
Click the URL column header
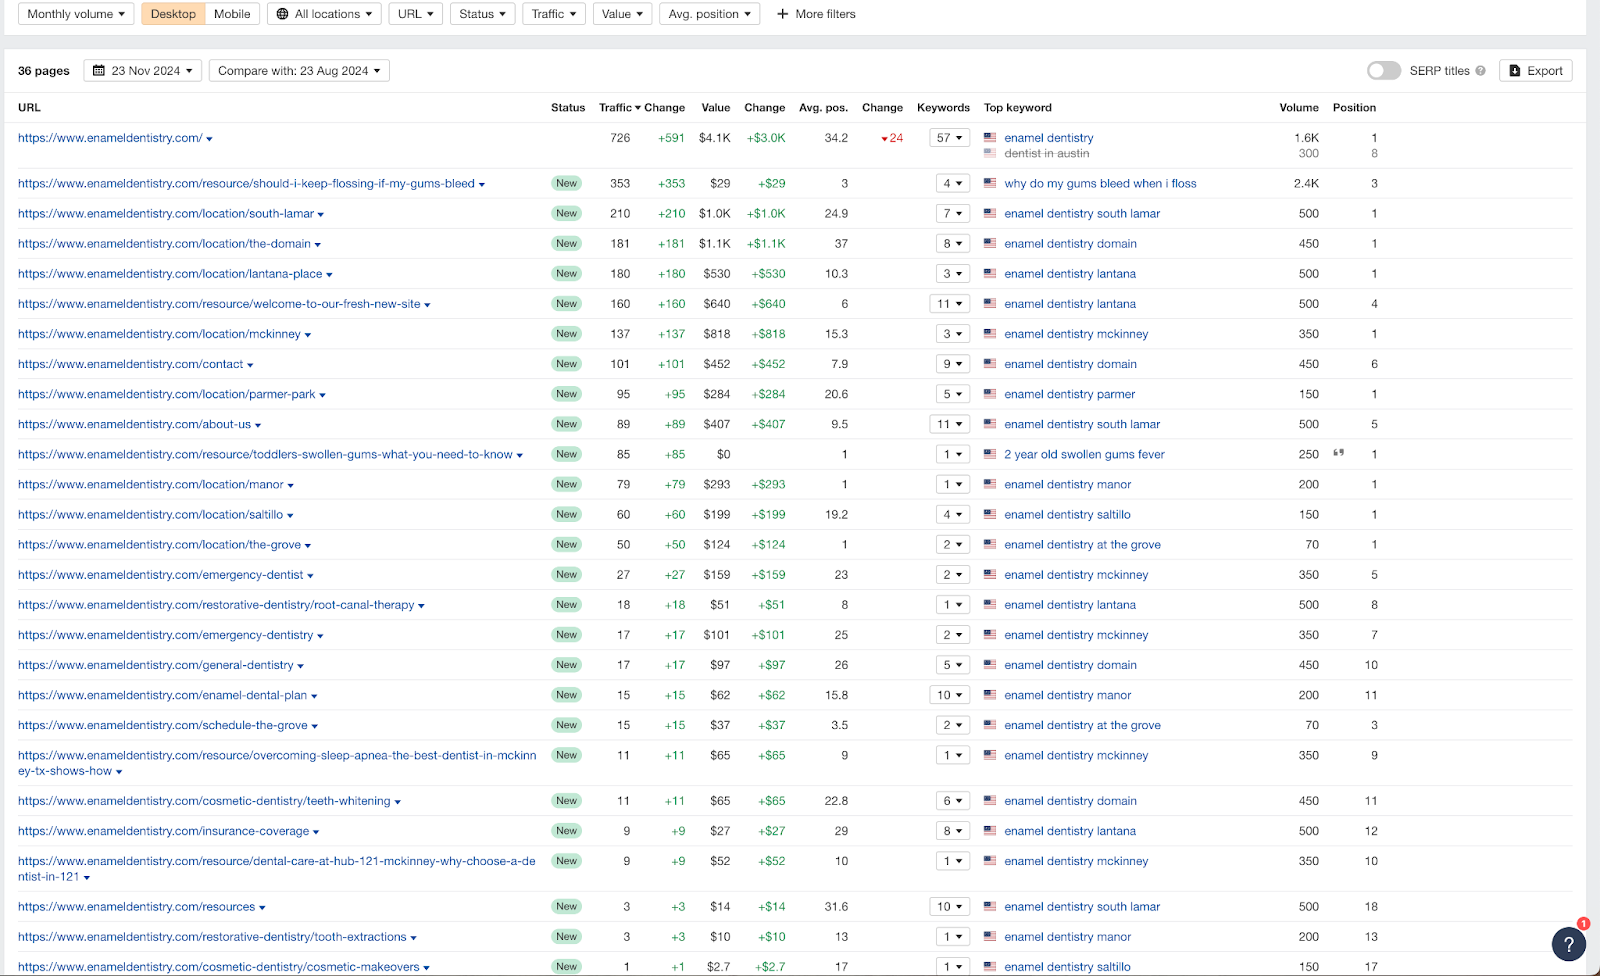29,108
